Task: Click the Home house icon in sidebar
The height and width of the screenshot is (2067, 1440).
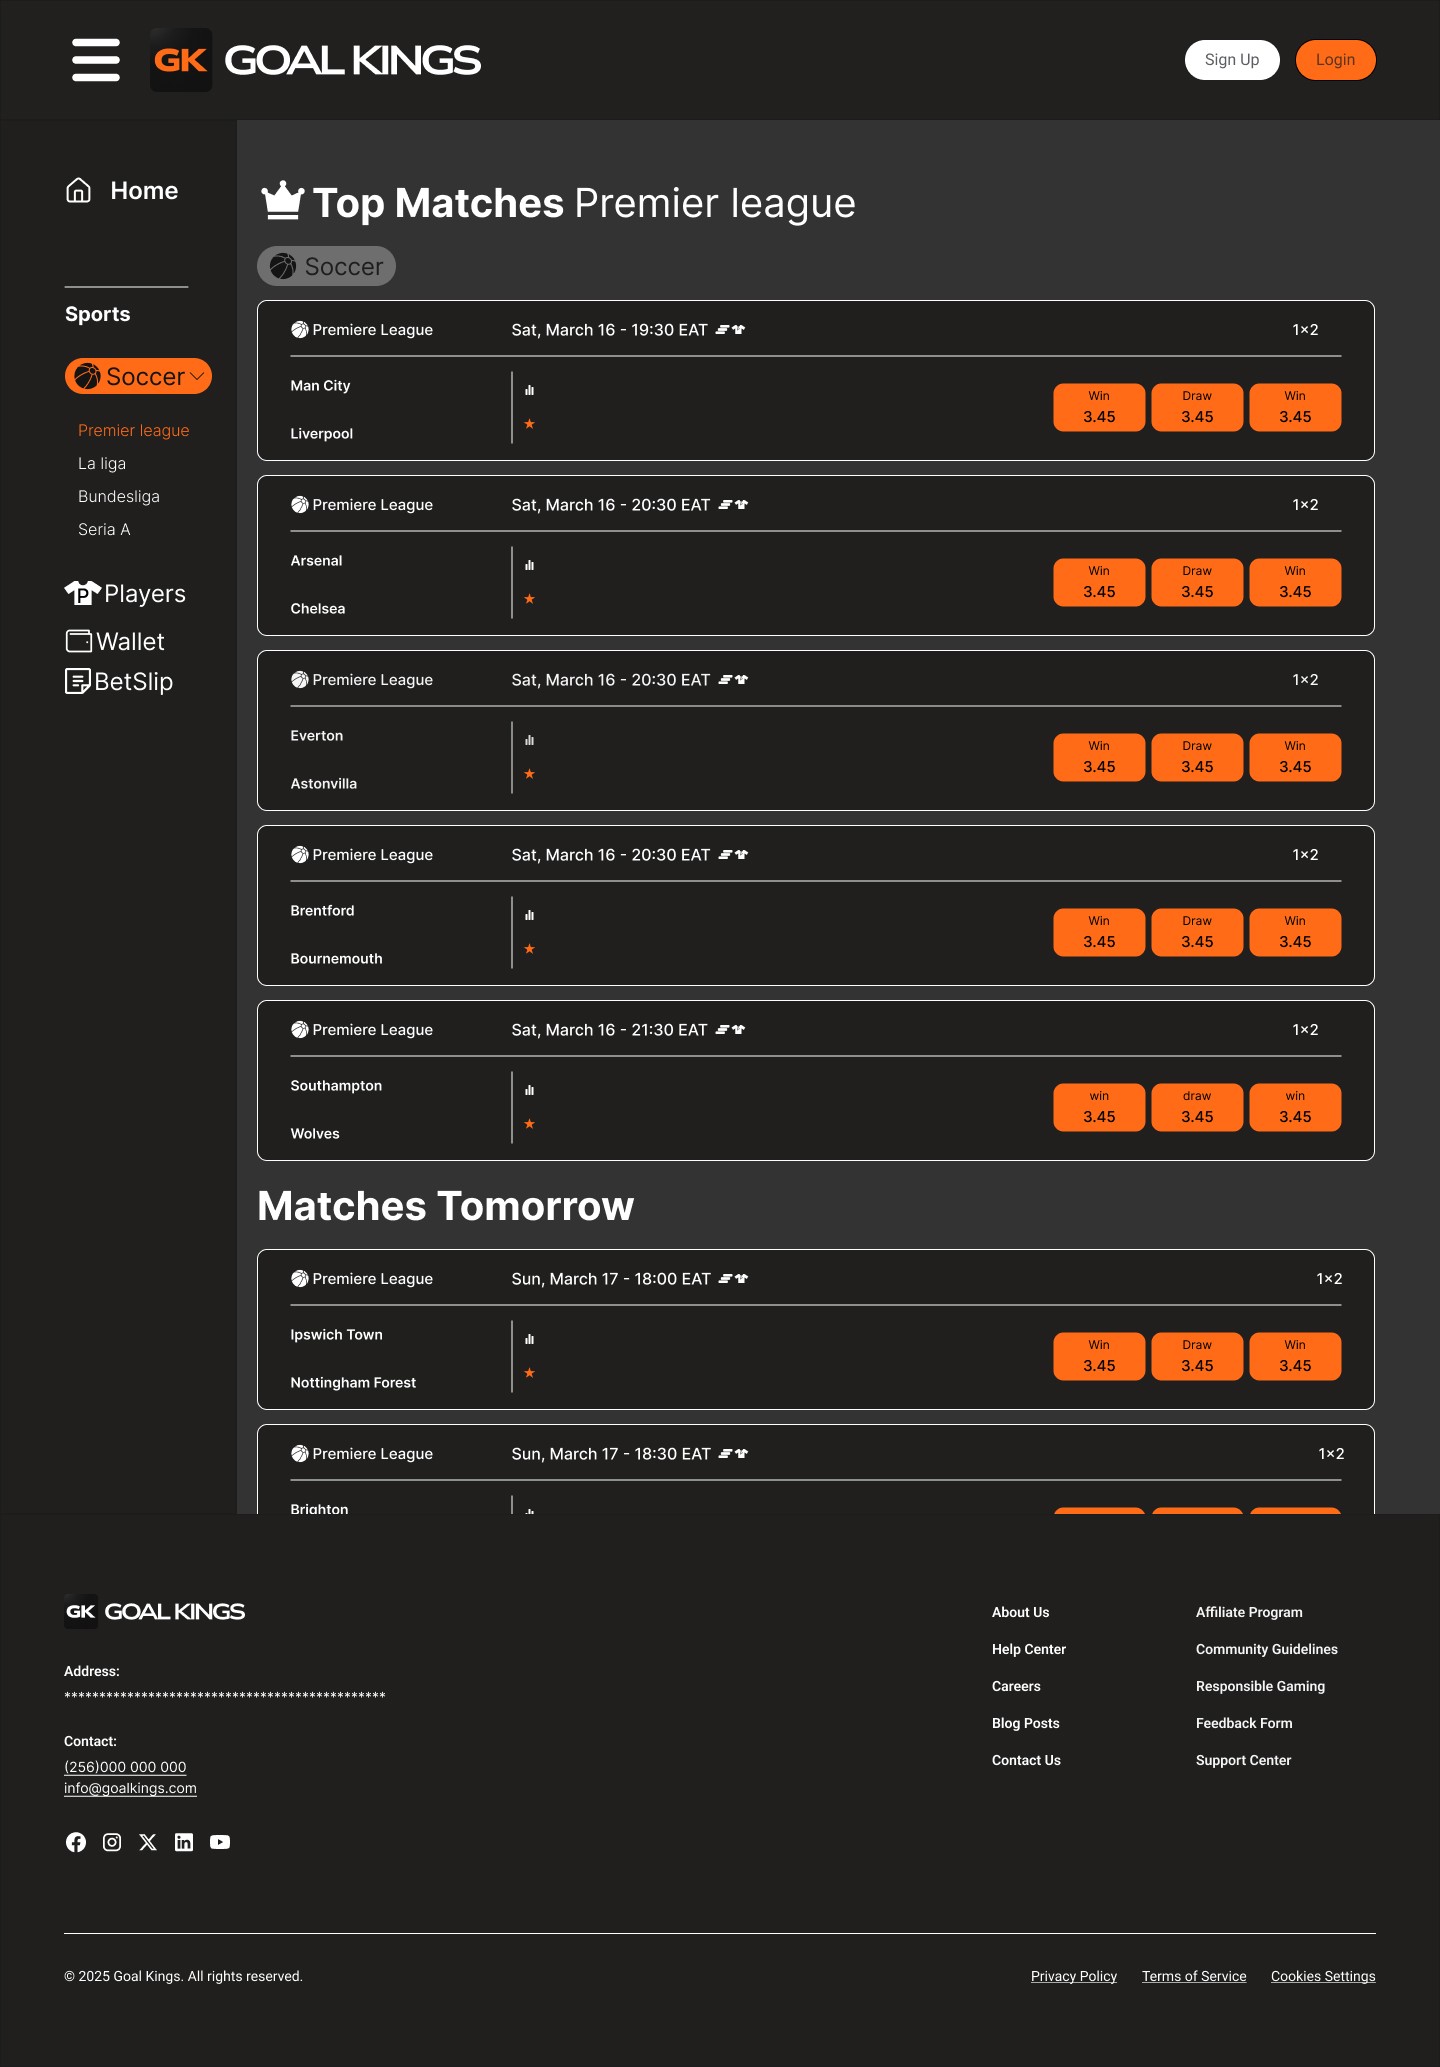Action: click(78, 190)
